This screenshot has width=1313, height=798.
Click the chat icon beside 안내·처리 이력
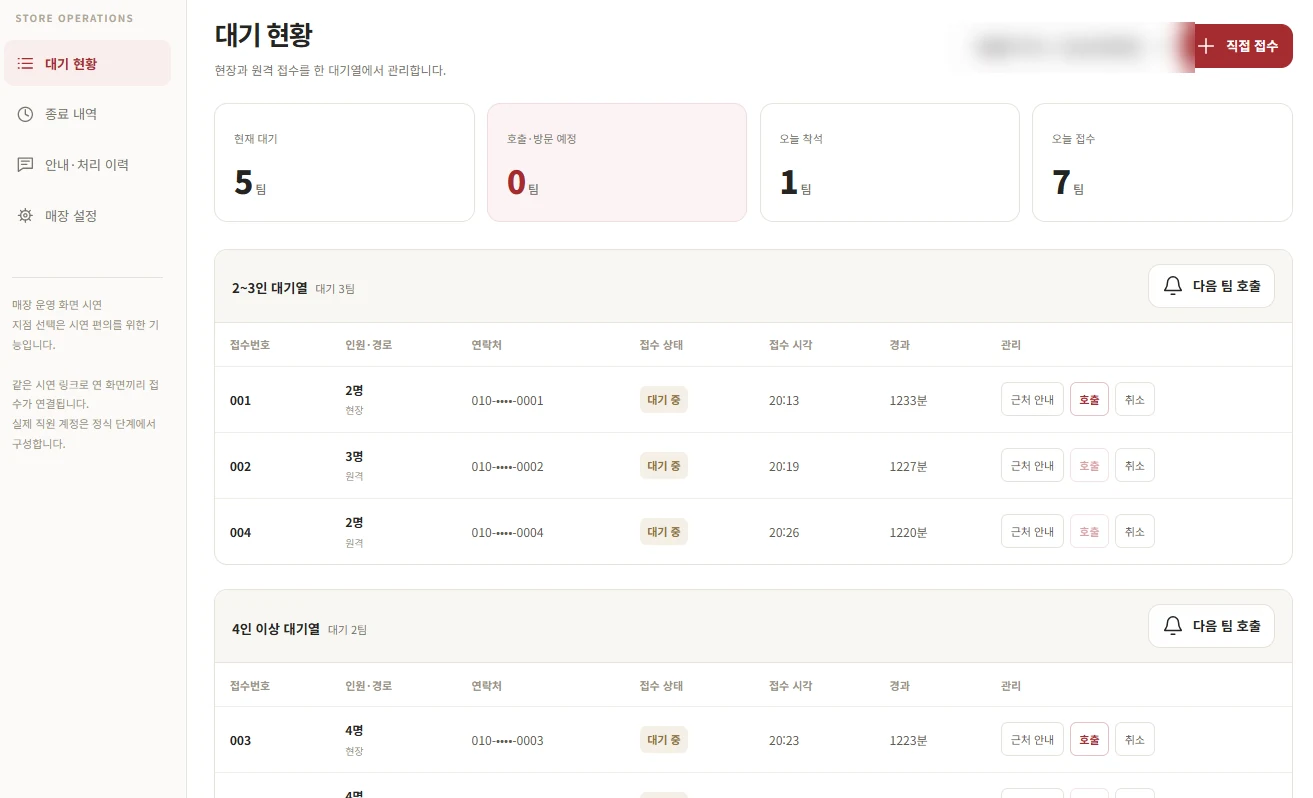point(26,165)
